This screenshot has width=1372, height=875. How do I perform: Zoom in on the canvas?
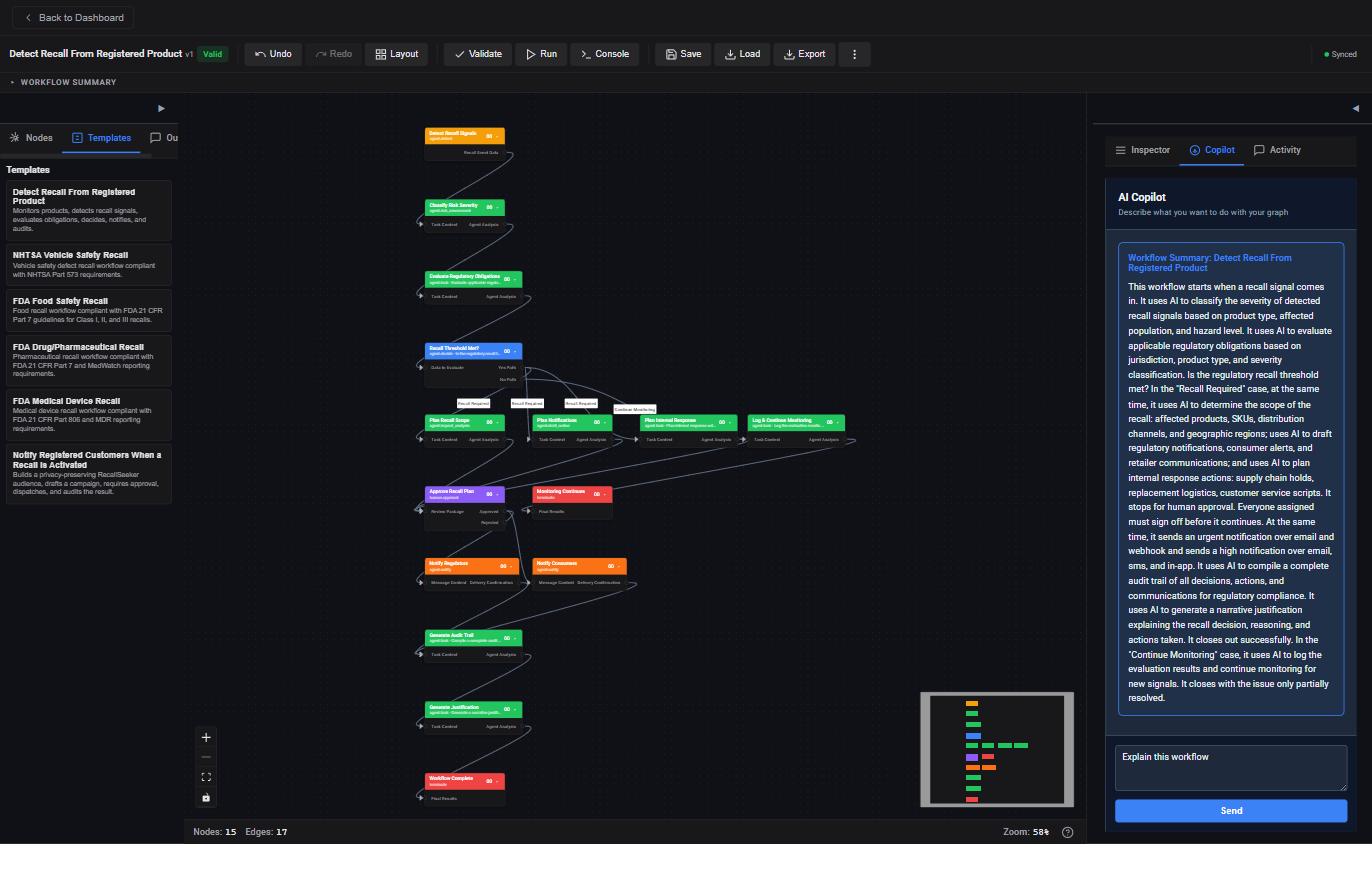[x=206, y=737]
